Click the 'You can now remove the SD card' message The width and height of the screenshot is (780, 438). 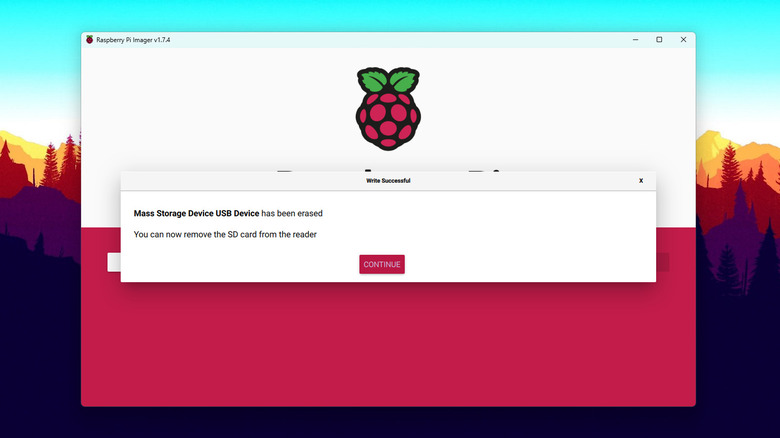[225, 234]
